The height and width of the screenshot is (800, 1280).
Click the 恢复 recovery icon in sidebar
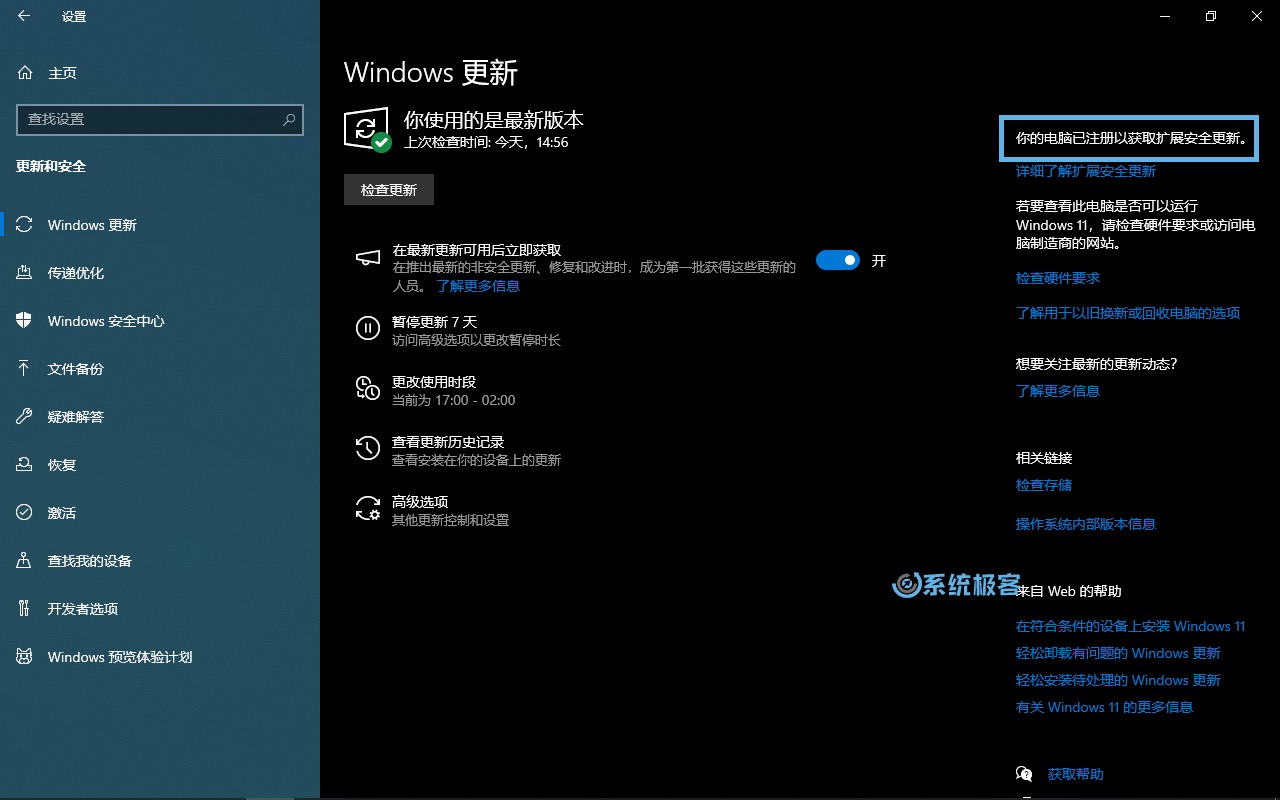pyautogui.click(x=25, y=465)
